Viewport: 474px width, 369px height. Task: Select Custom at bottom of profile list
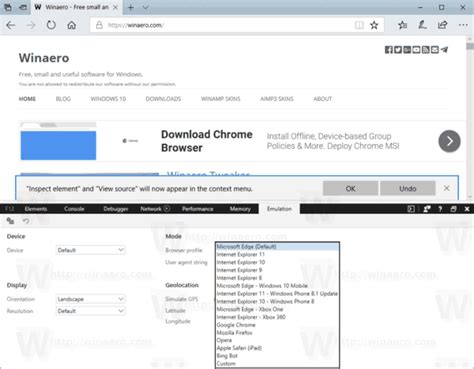pos(277,364)
